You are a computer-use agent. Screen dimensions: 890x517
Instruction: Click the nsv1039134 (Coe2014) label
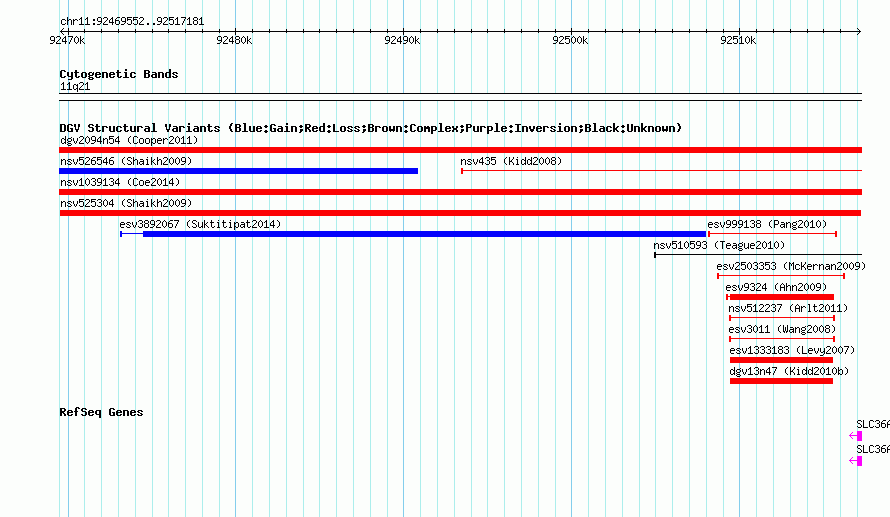(x=120, y=182)
